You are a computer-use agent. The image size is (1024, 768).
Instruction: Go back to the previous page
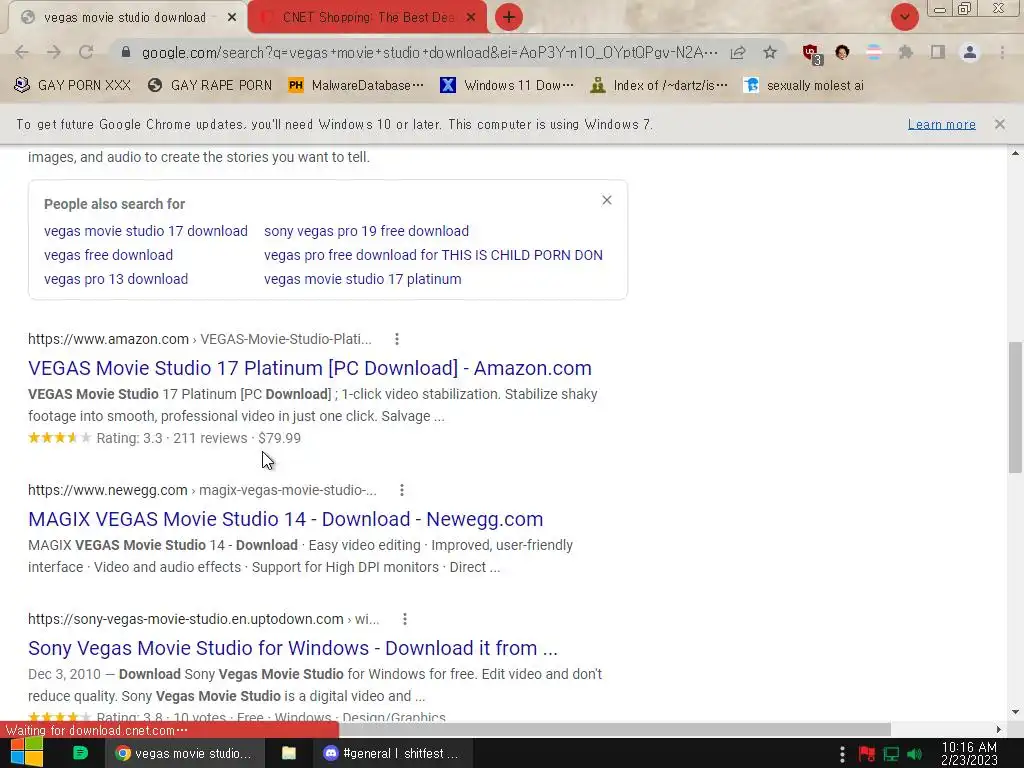pyautogui.click(x=22, y=52)
